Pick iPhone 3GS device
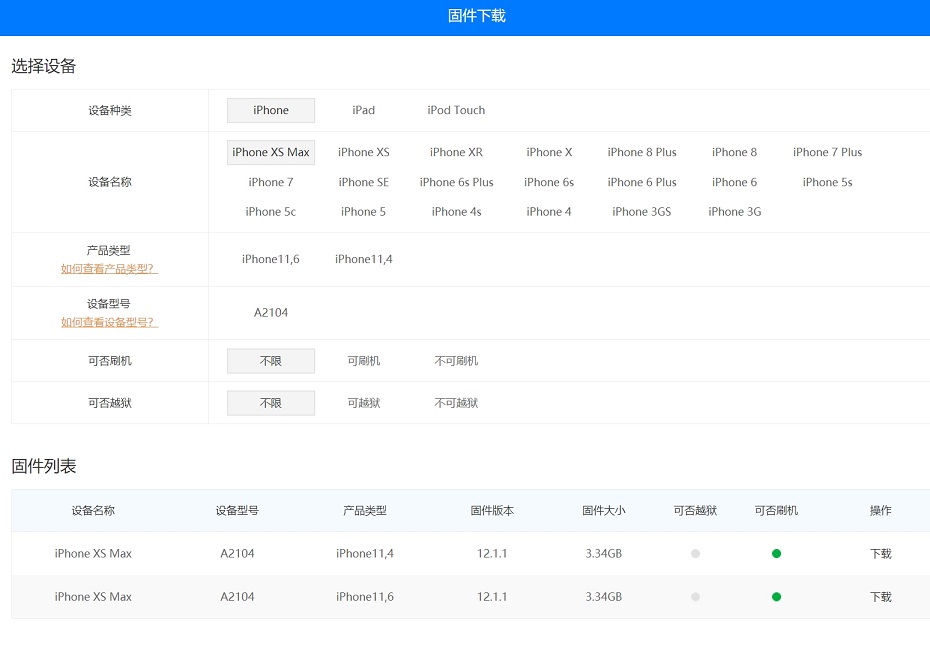 642,212
